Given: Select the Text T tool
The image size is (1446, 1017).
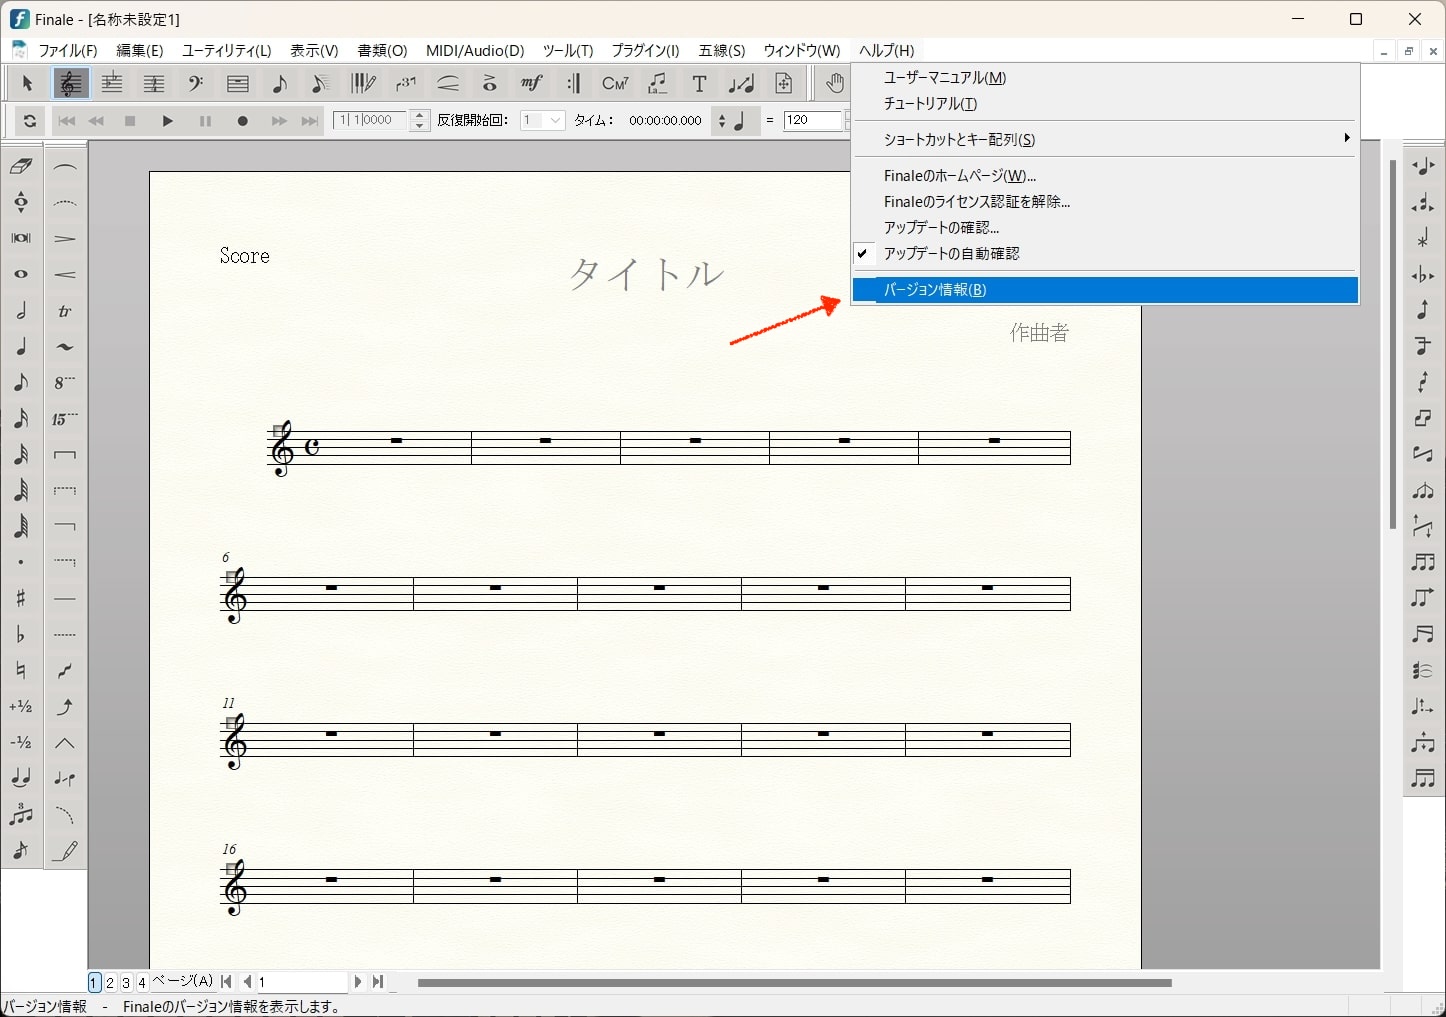Looking at the screenshot, I should click(699, 84).
